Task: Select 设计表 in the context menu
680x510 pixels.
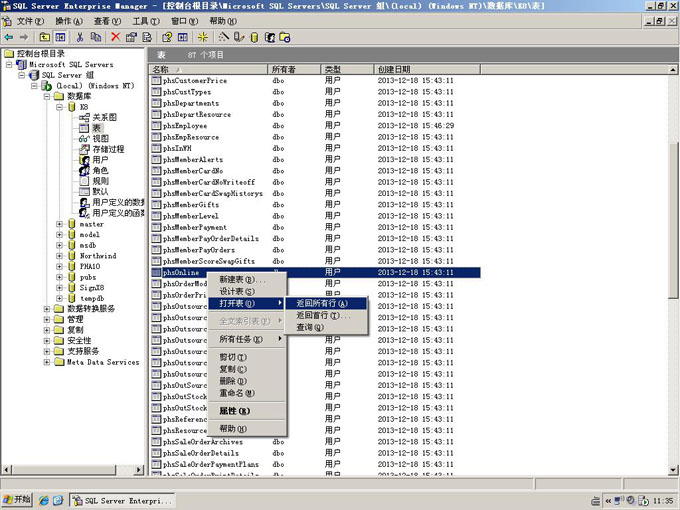Action: click(235, 291)
